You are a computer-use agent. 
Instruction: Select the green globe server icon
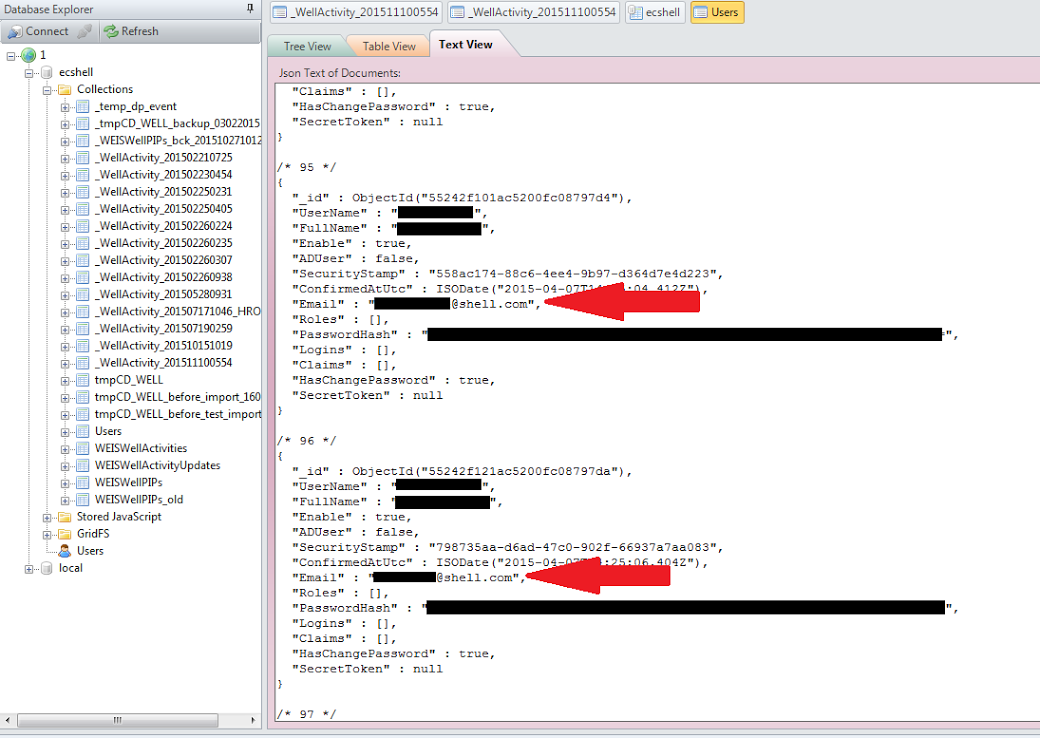(x=28, y=55)
